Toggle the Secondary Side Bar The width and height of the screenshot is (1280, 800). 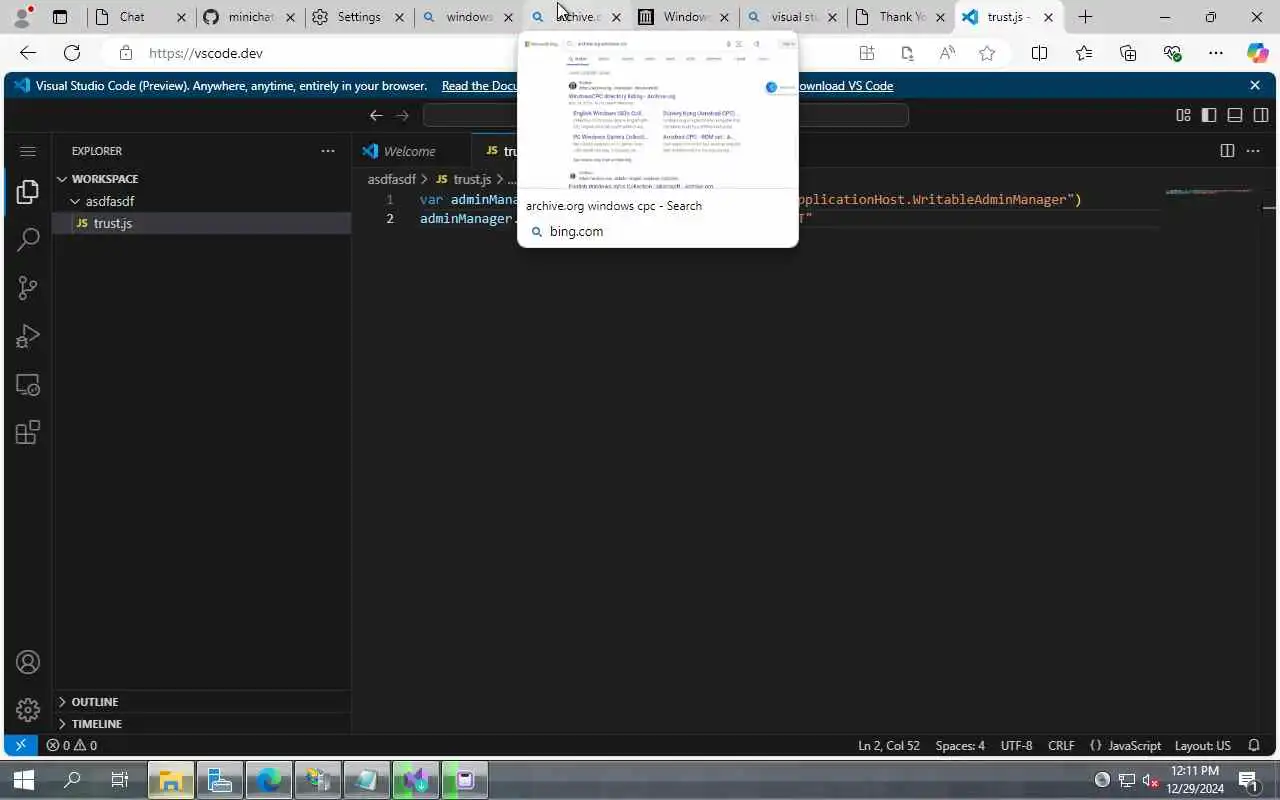click(x=1261, y=115)
